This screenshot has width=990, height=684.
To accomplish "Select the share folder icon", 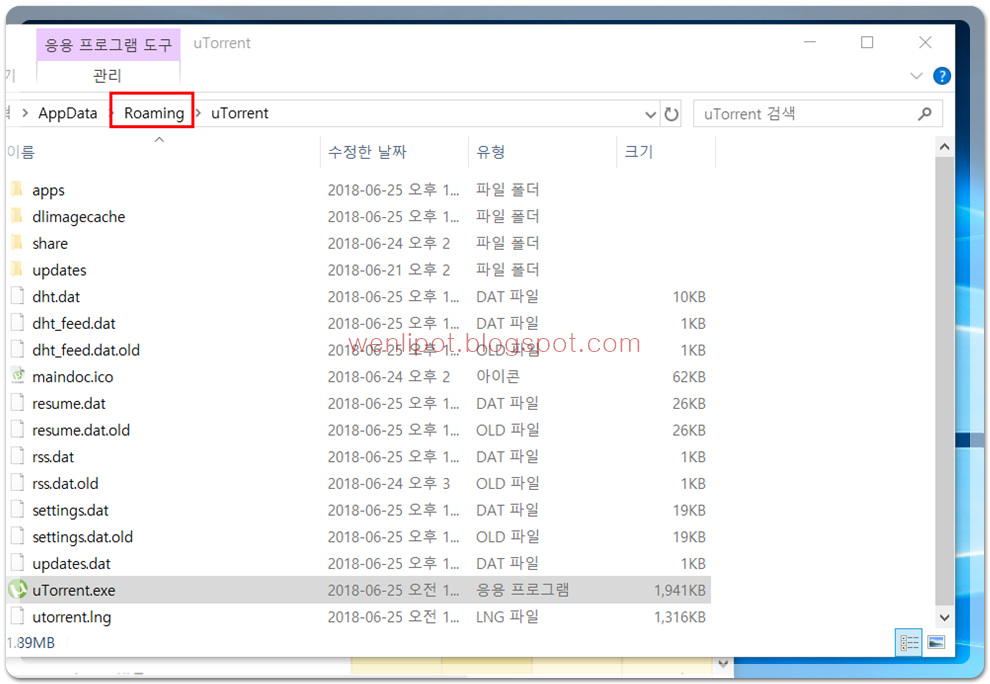I will [17, 243].
